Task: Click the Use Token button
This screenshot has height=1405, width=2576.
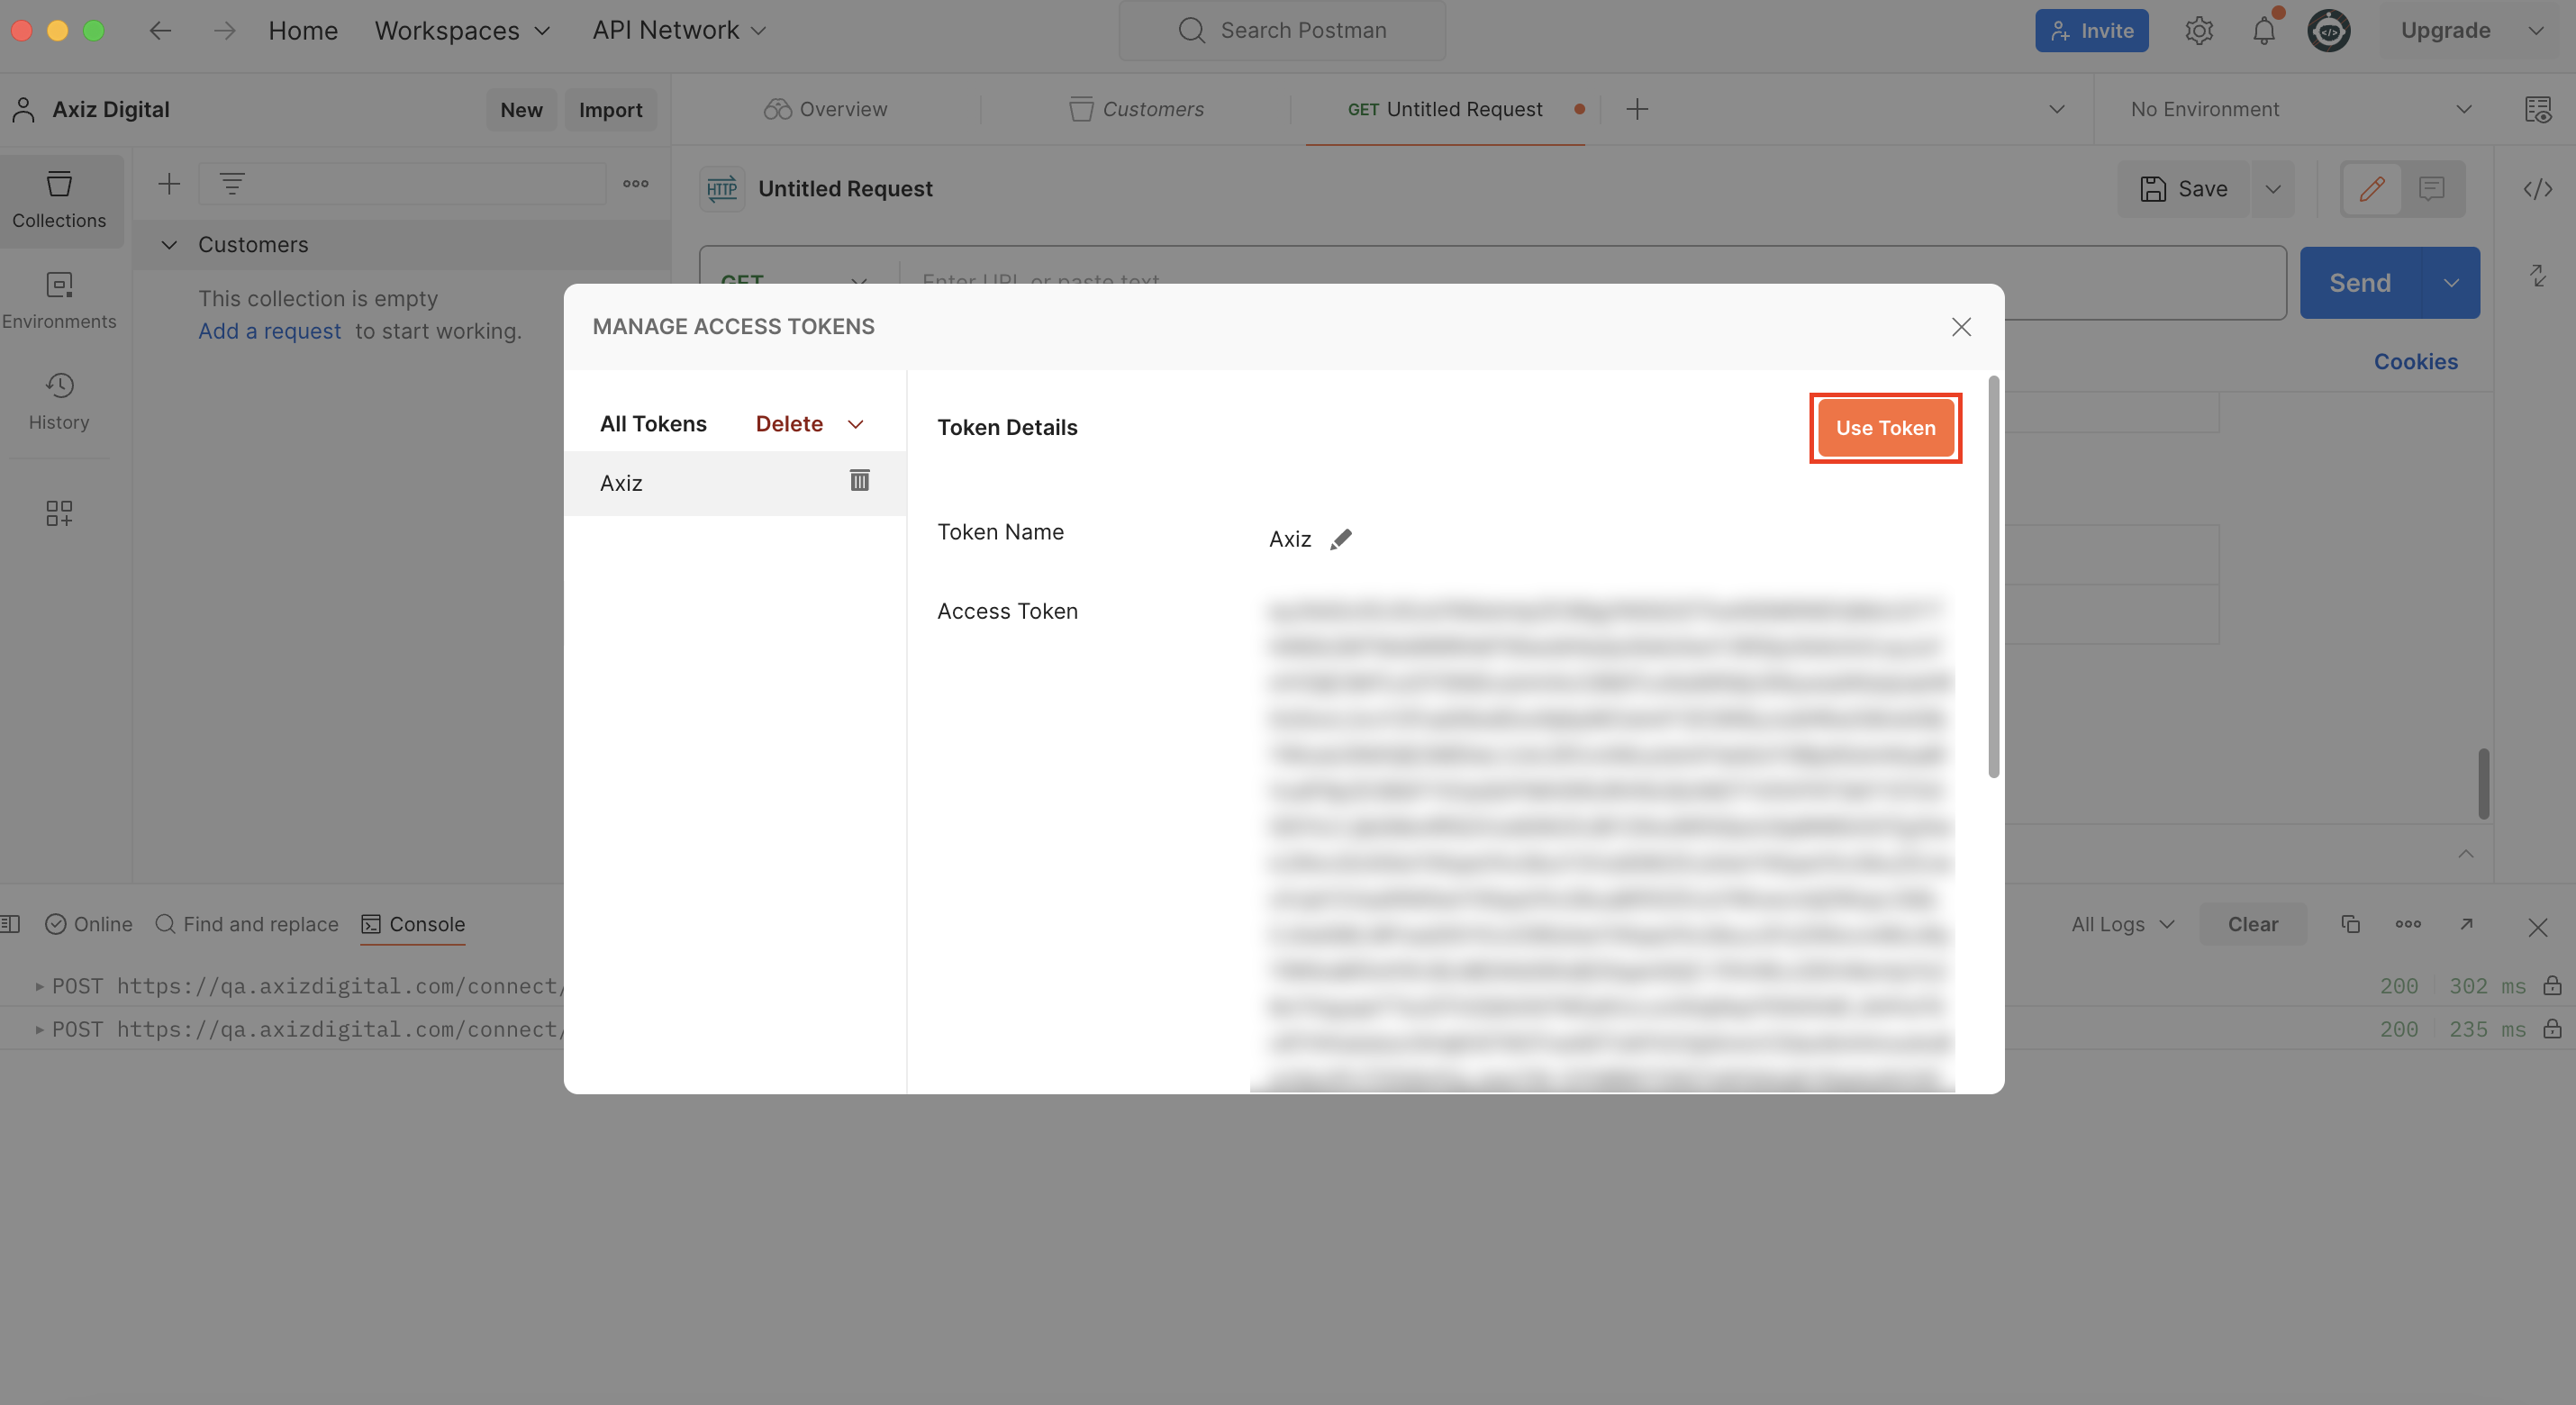Action: point(1885,428)
